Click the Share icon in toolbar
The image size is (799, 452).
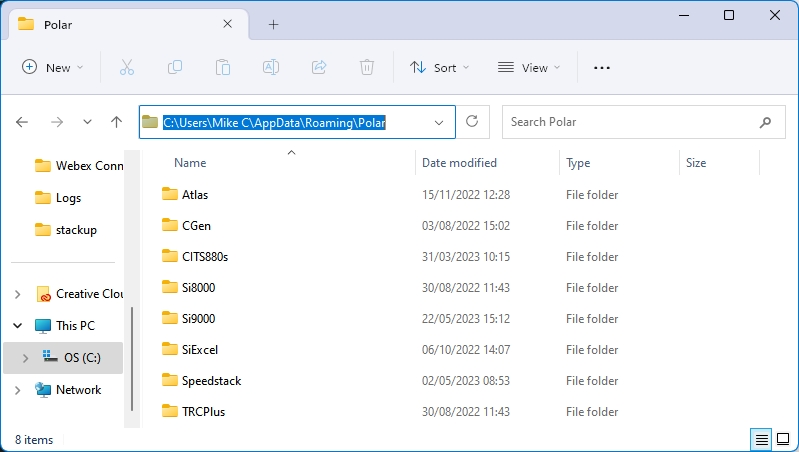pos(319,67)
